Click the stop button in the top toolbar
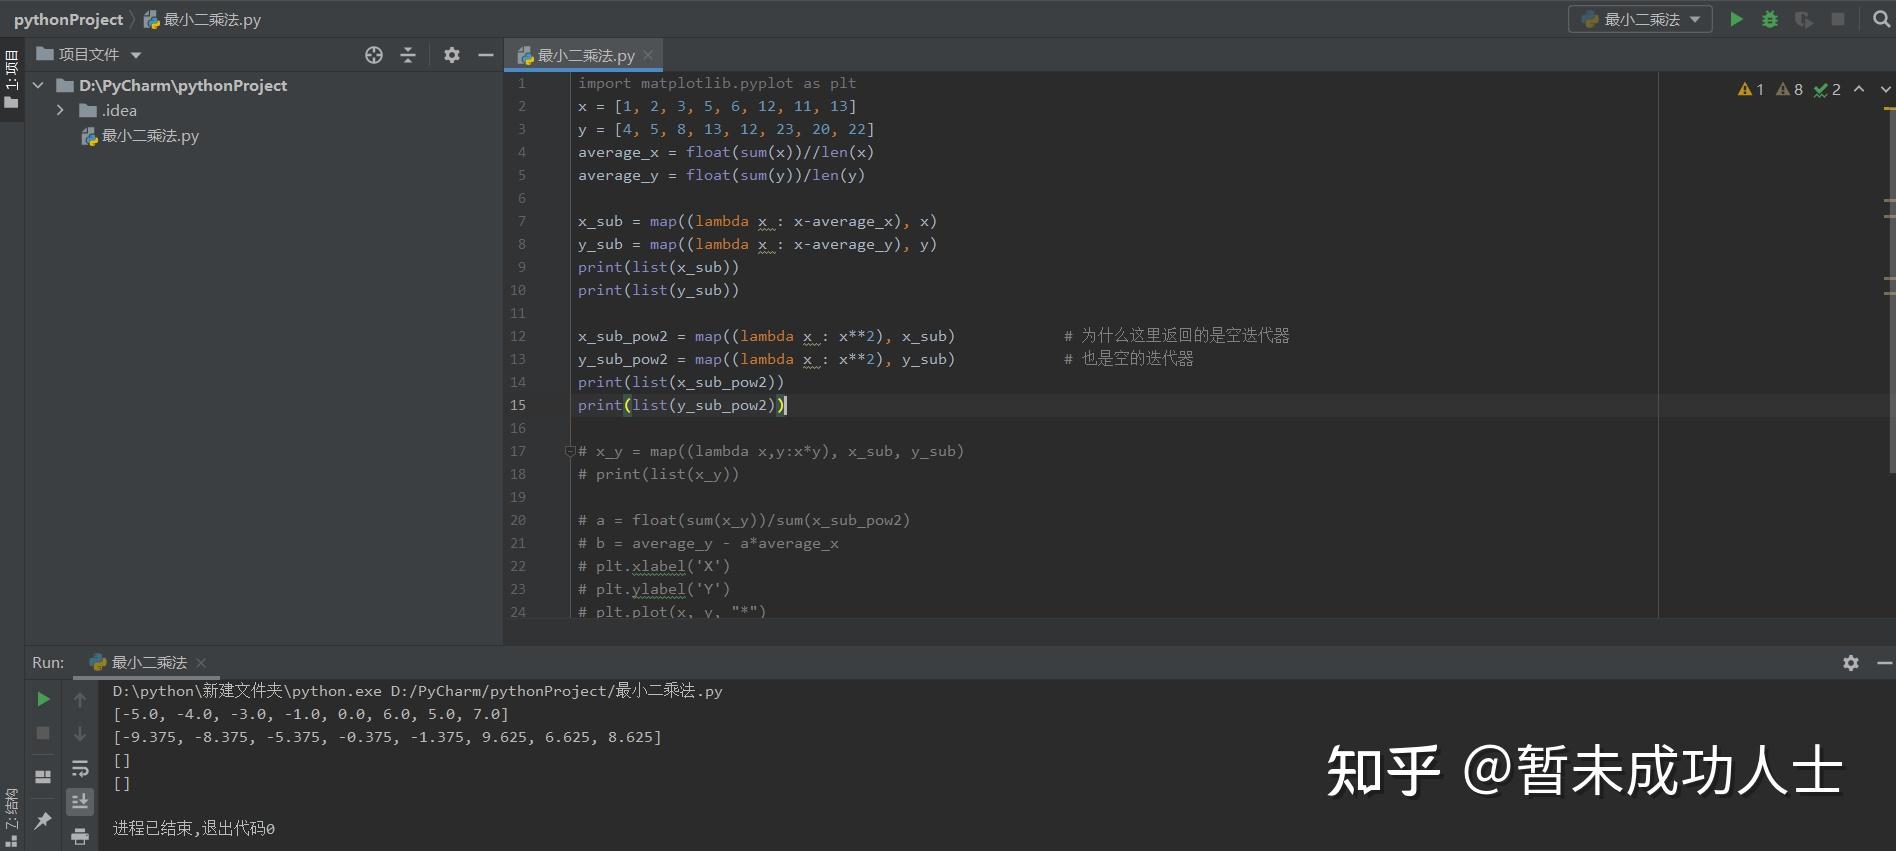 (1838, 19)
